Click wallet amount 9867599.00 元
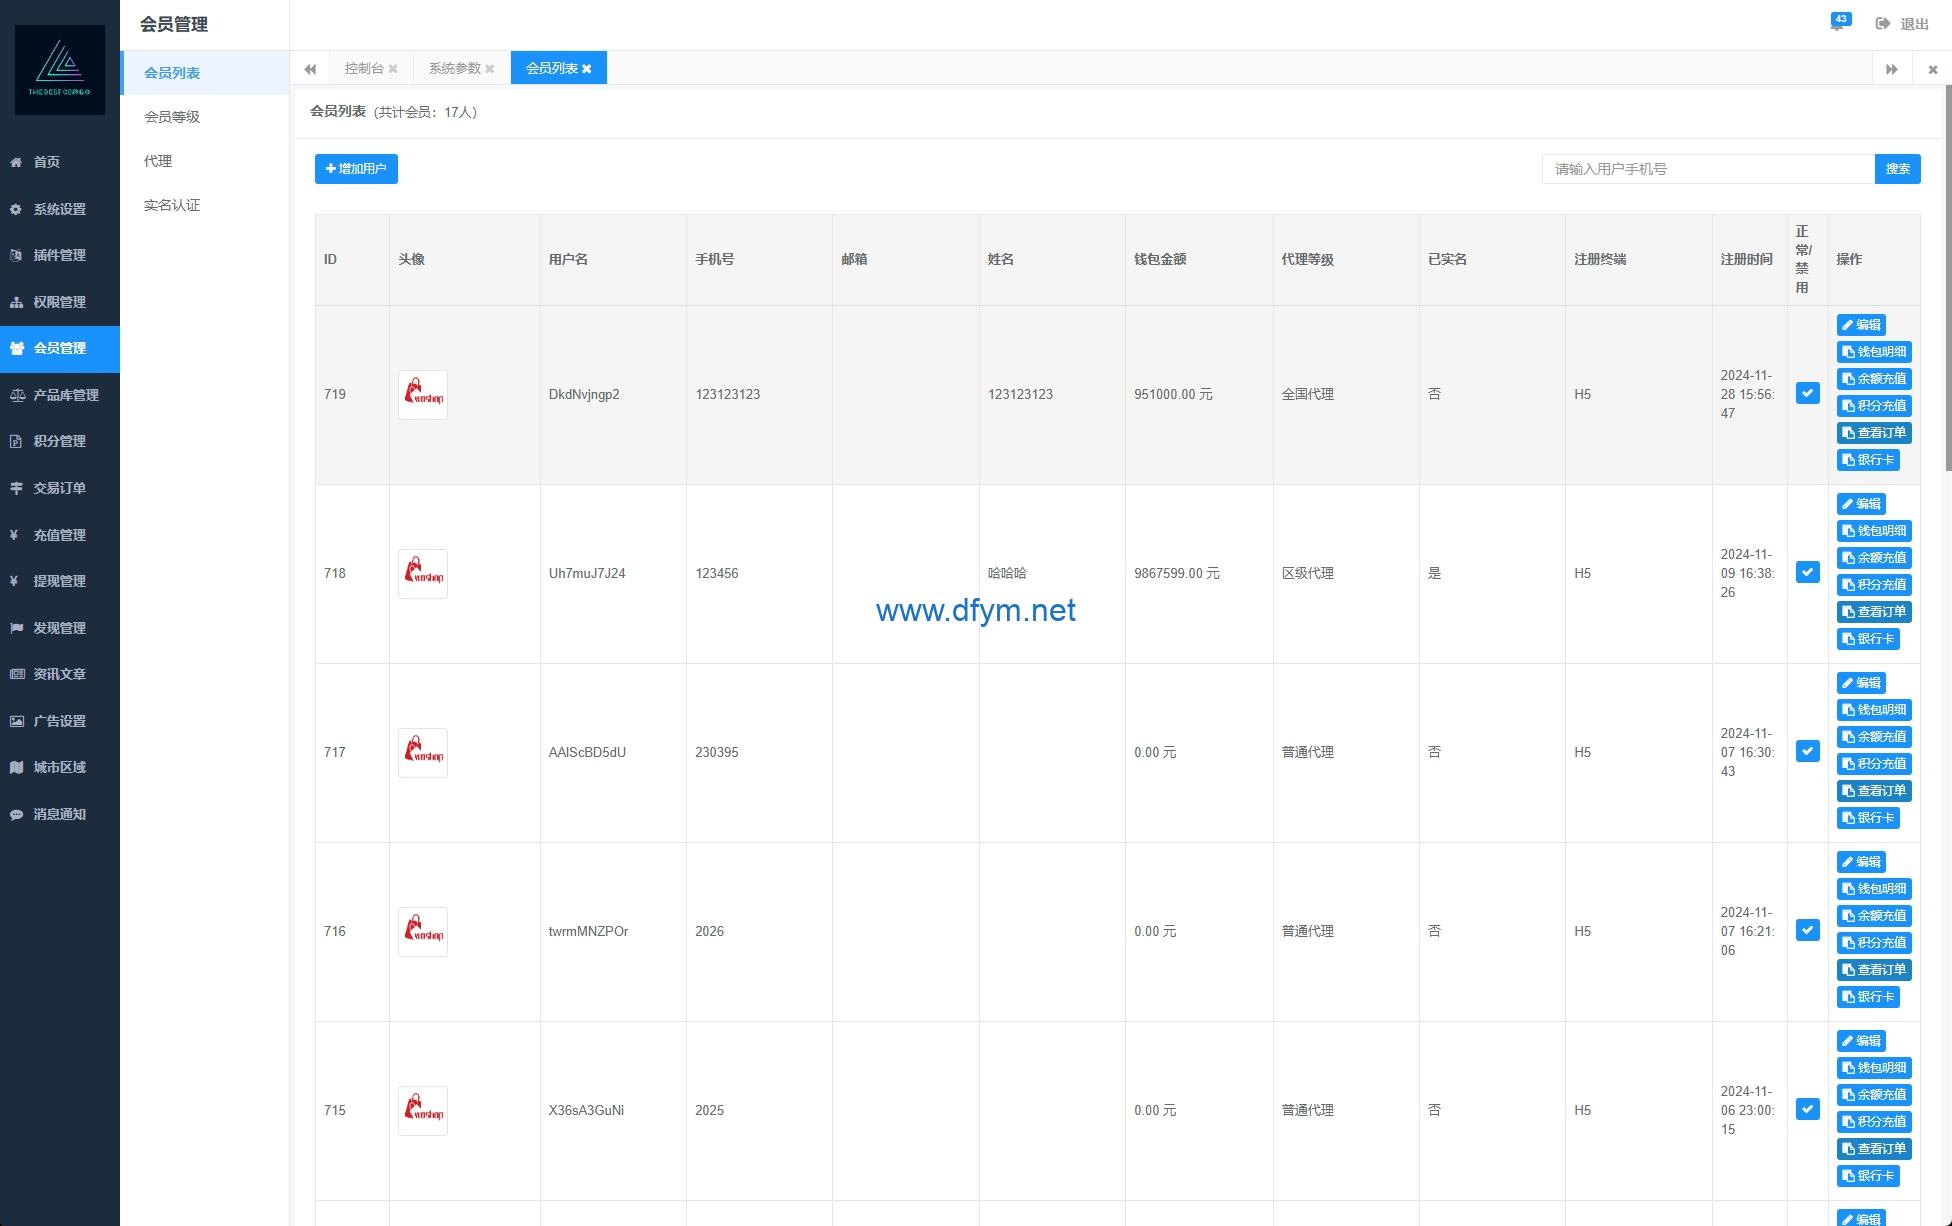The image size is (1952, 1226). pyautogui.click(x=1177, y=574)
